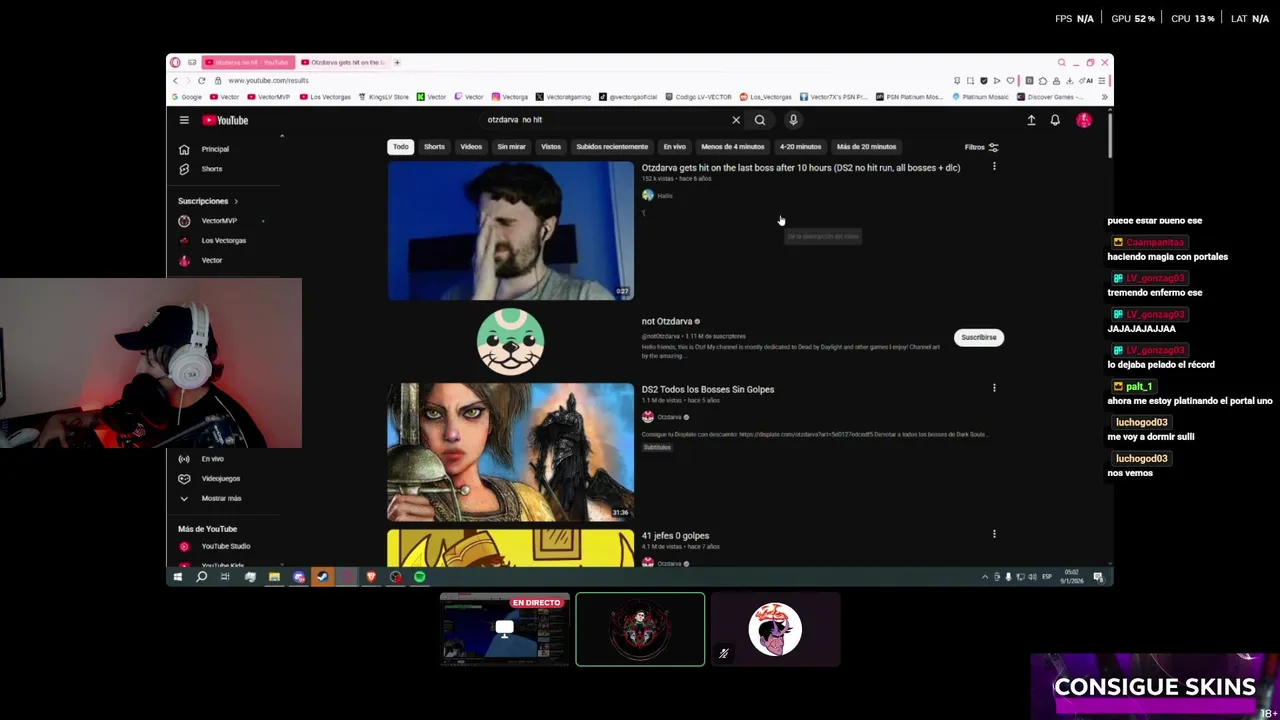Open Spotify from the taskbar
This screenshot has height=720, width=1280.
[419, 577]
